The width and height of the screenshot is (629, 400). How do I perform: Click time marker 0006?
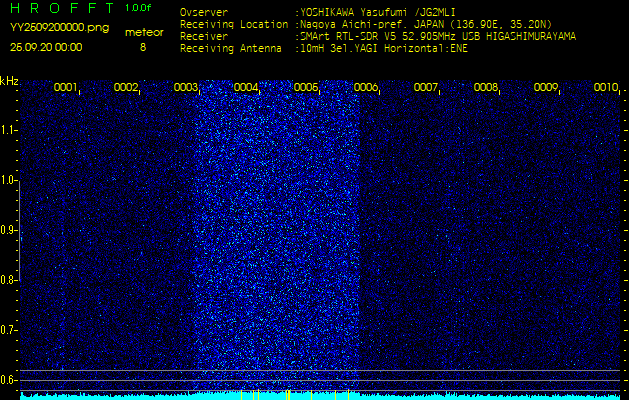pos(366,87)
